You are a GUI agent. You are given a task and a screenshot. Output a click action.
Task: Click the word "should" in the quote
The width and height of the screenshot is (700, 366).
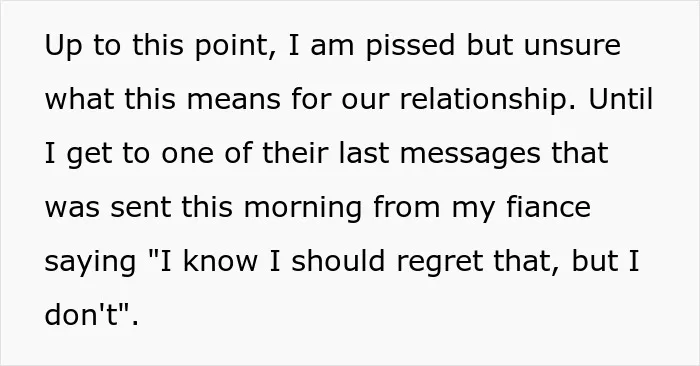338,260
